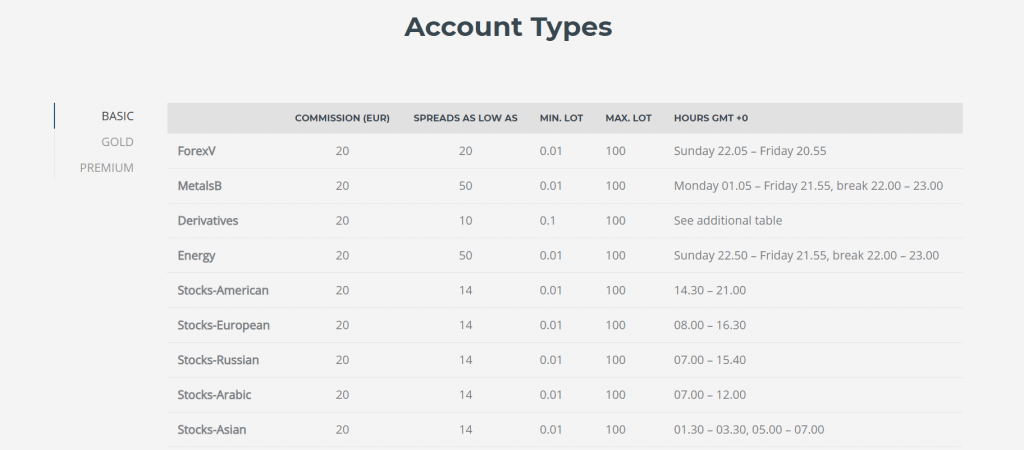Select the Stocks-Arabic row label
The height and width of the screenshot is (450, 1024).
click(x=214, y=395)
